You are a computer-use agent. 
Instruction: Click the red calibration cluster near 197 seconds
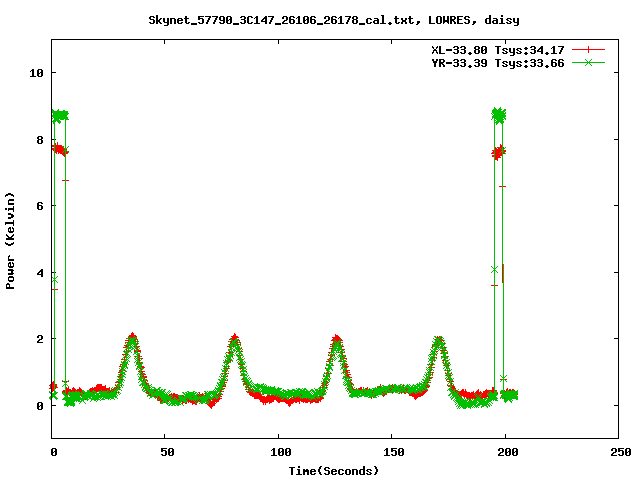point(498,153)
